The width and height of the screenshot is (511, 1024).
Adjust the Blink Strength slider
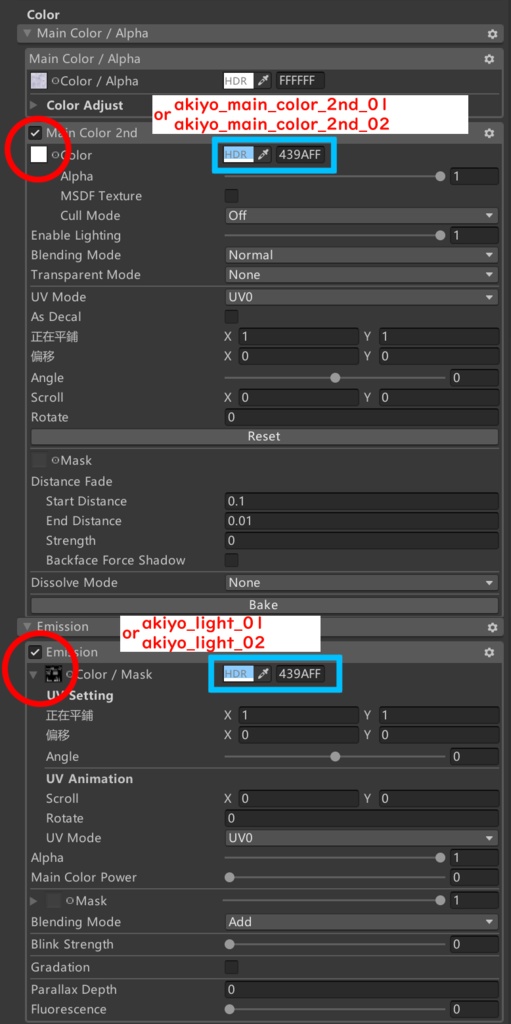[x=335, y=944]
